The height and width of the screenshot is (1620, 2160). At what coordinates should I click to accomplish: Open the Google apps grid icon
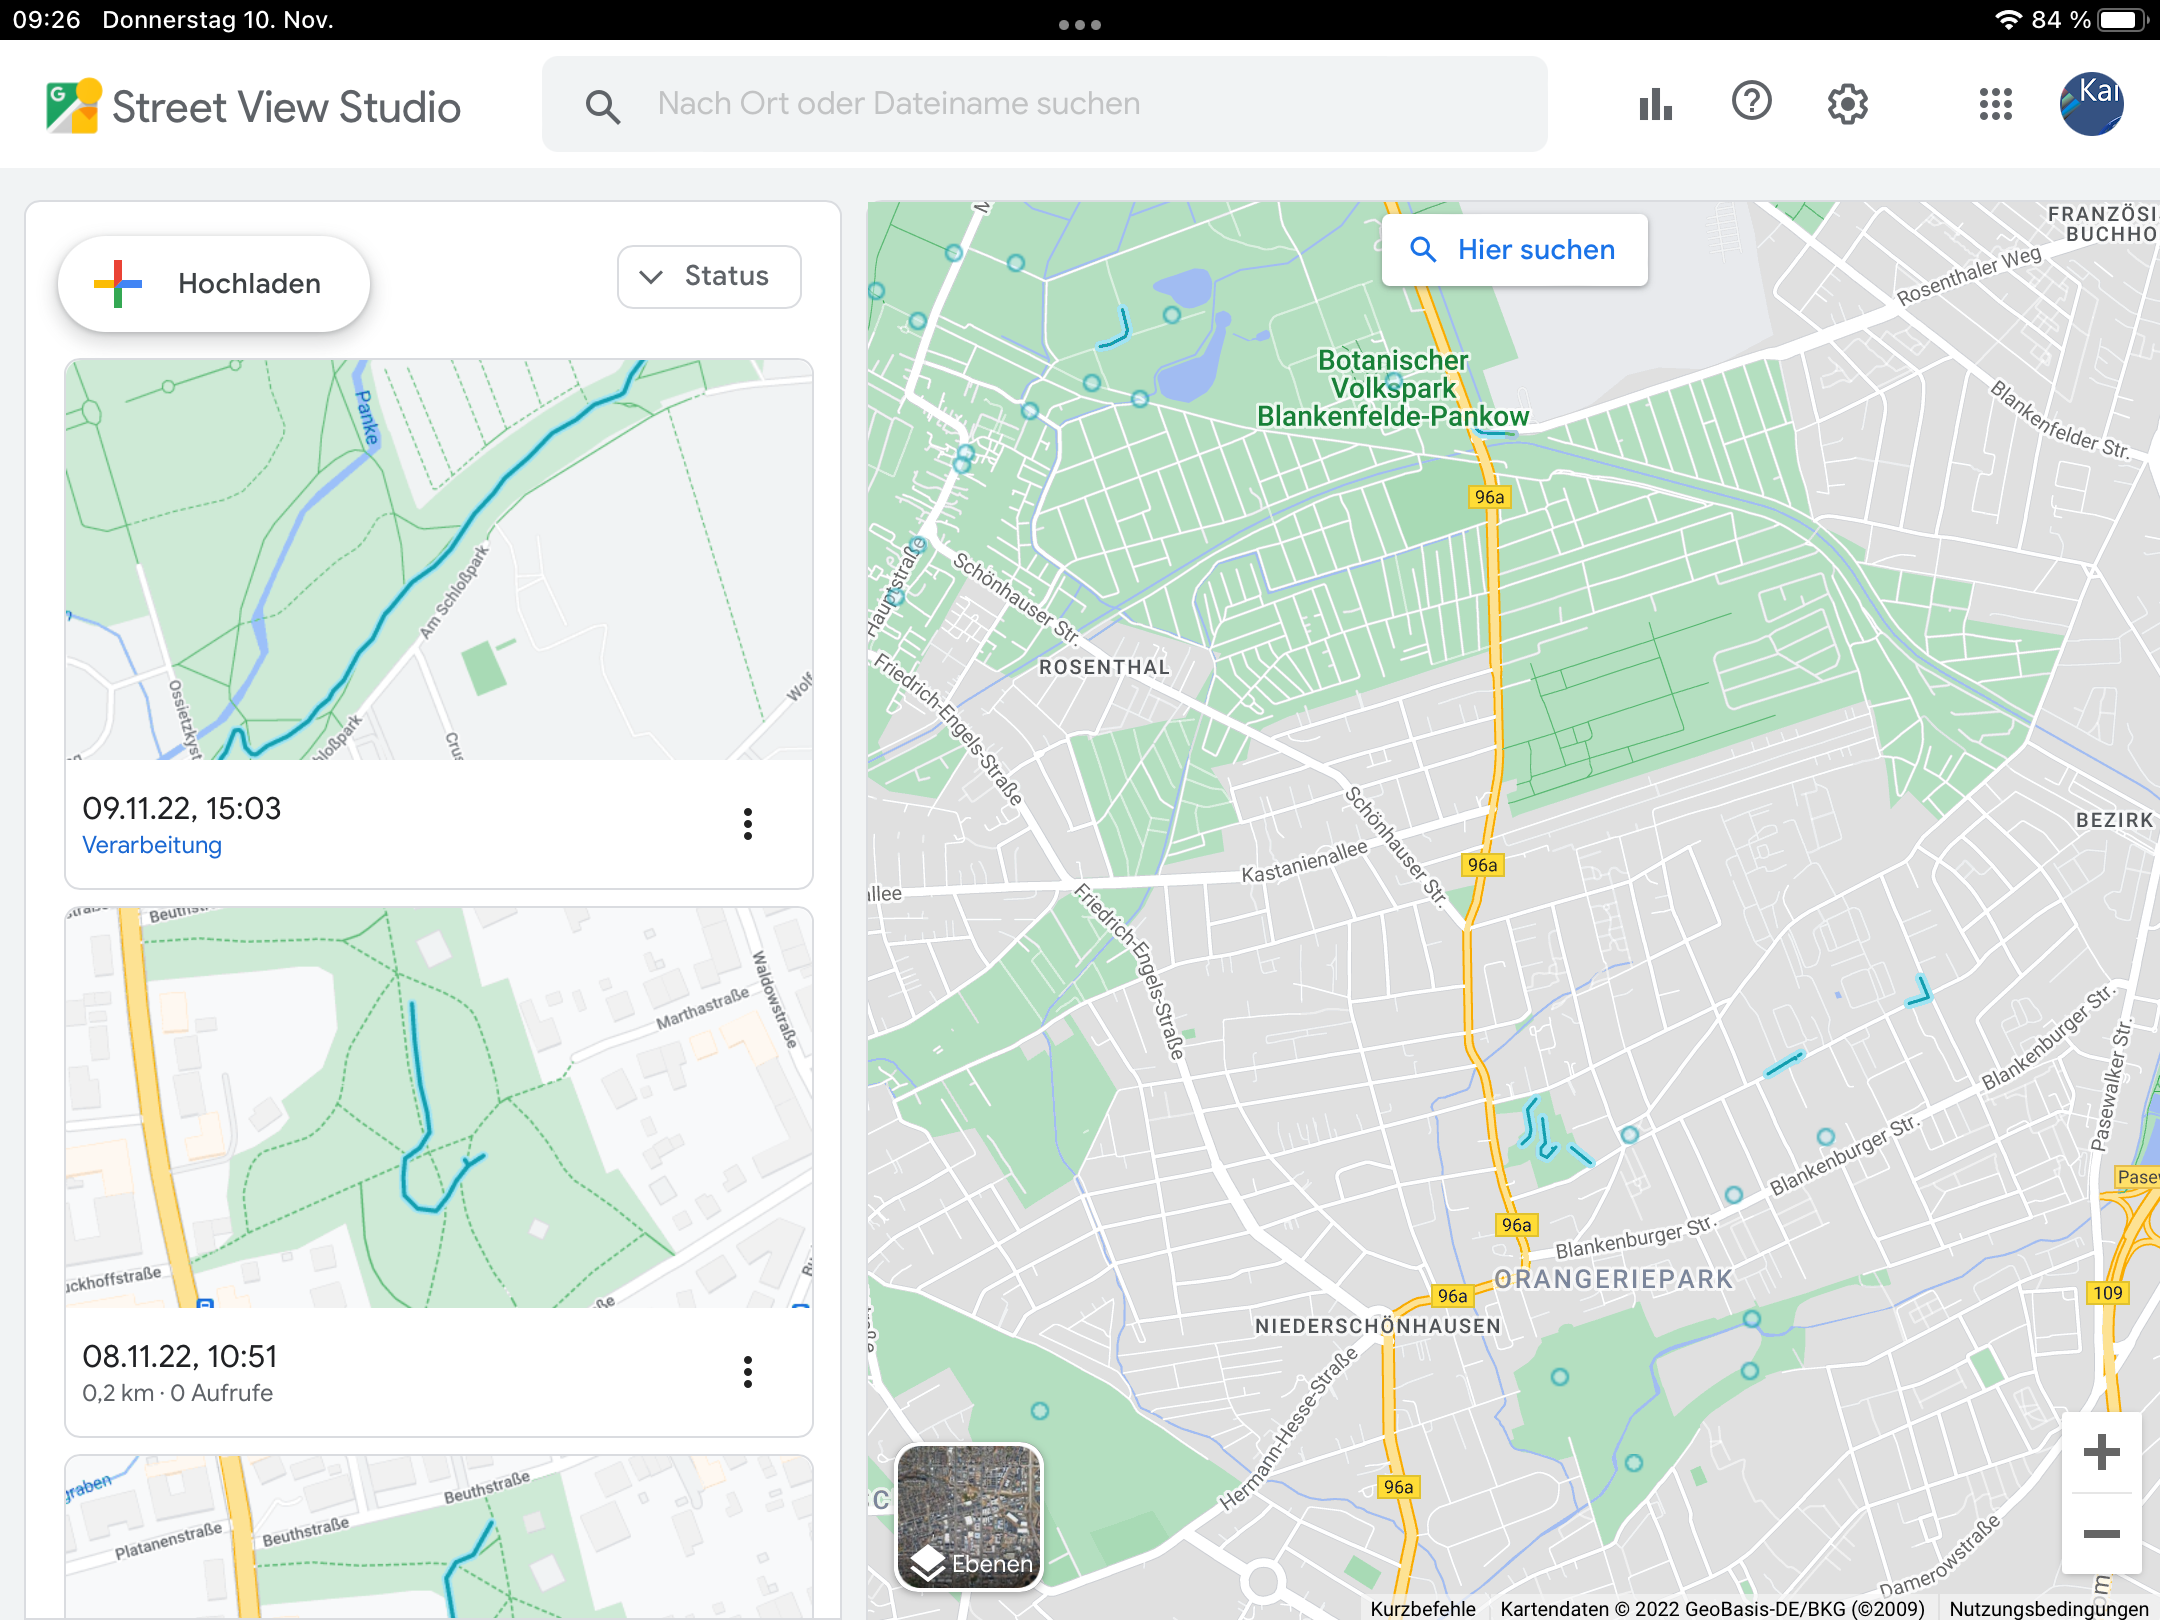click(1996, 104)
